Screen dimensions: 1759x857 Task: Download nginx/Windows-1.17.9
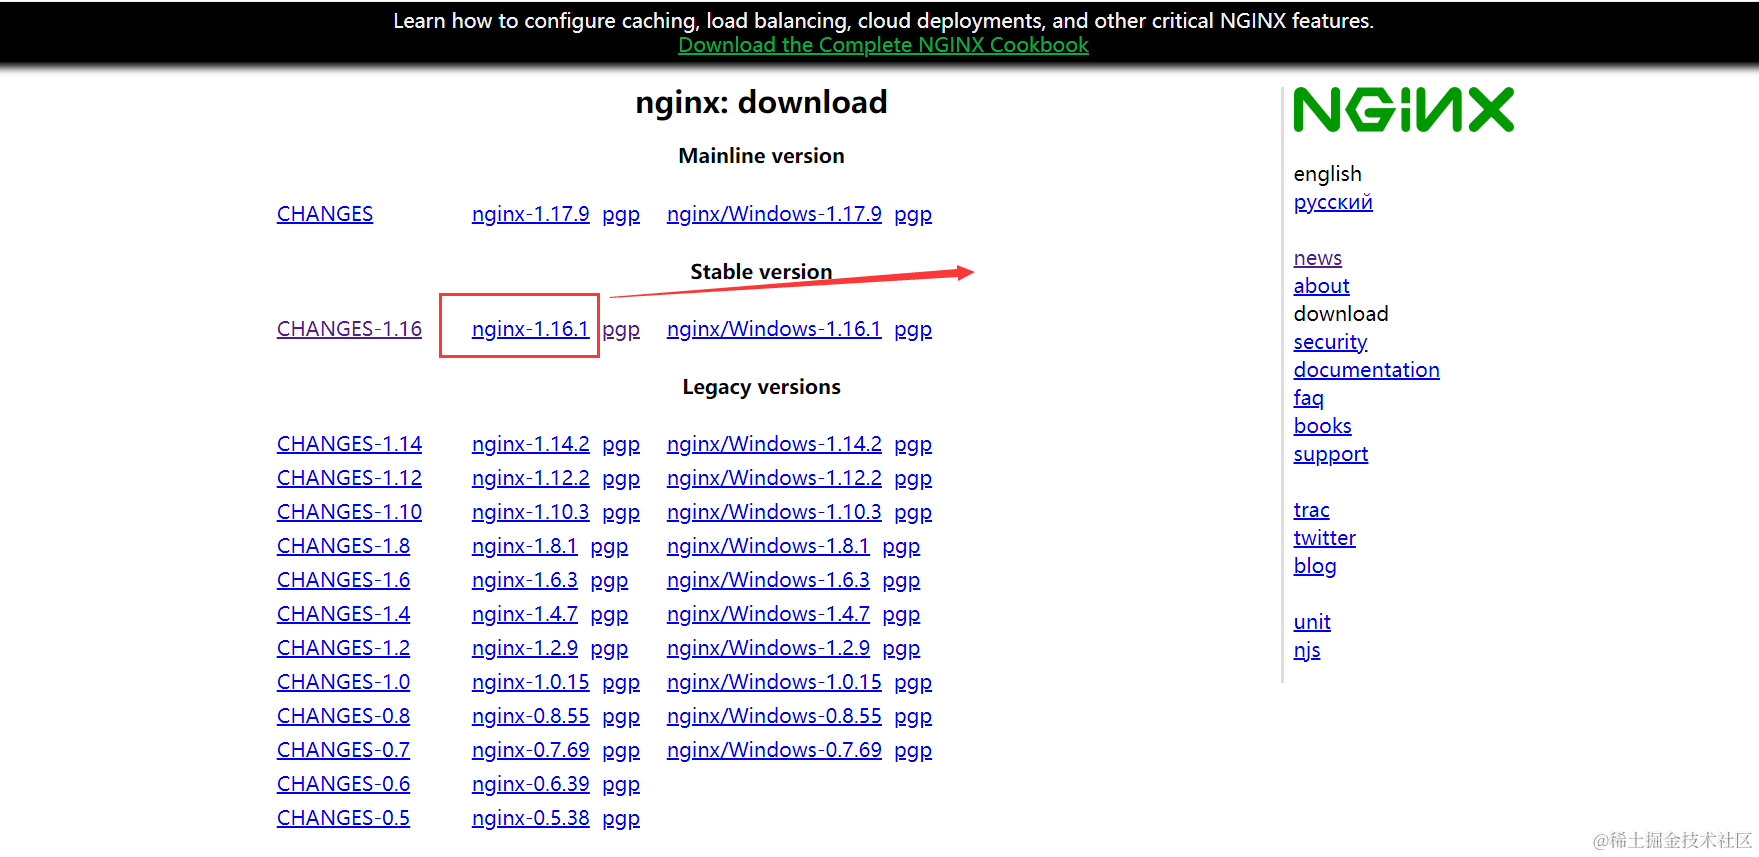coord(774,214)
